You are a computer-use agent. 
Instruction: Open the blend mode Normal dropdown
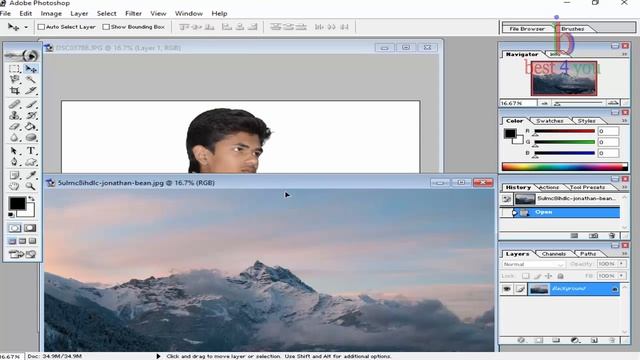pos(533,264)
